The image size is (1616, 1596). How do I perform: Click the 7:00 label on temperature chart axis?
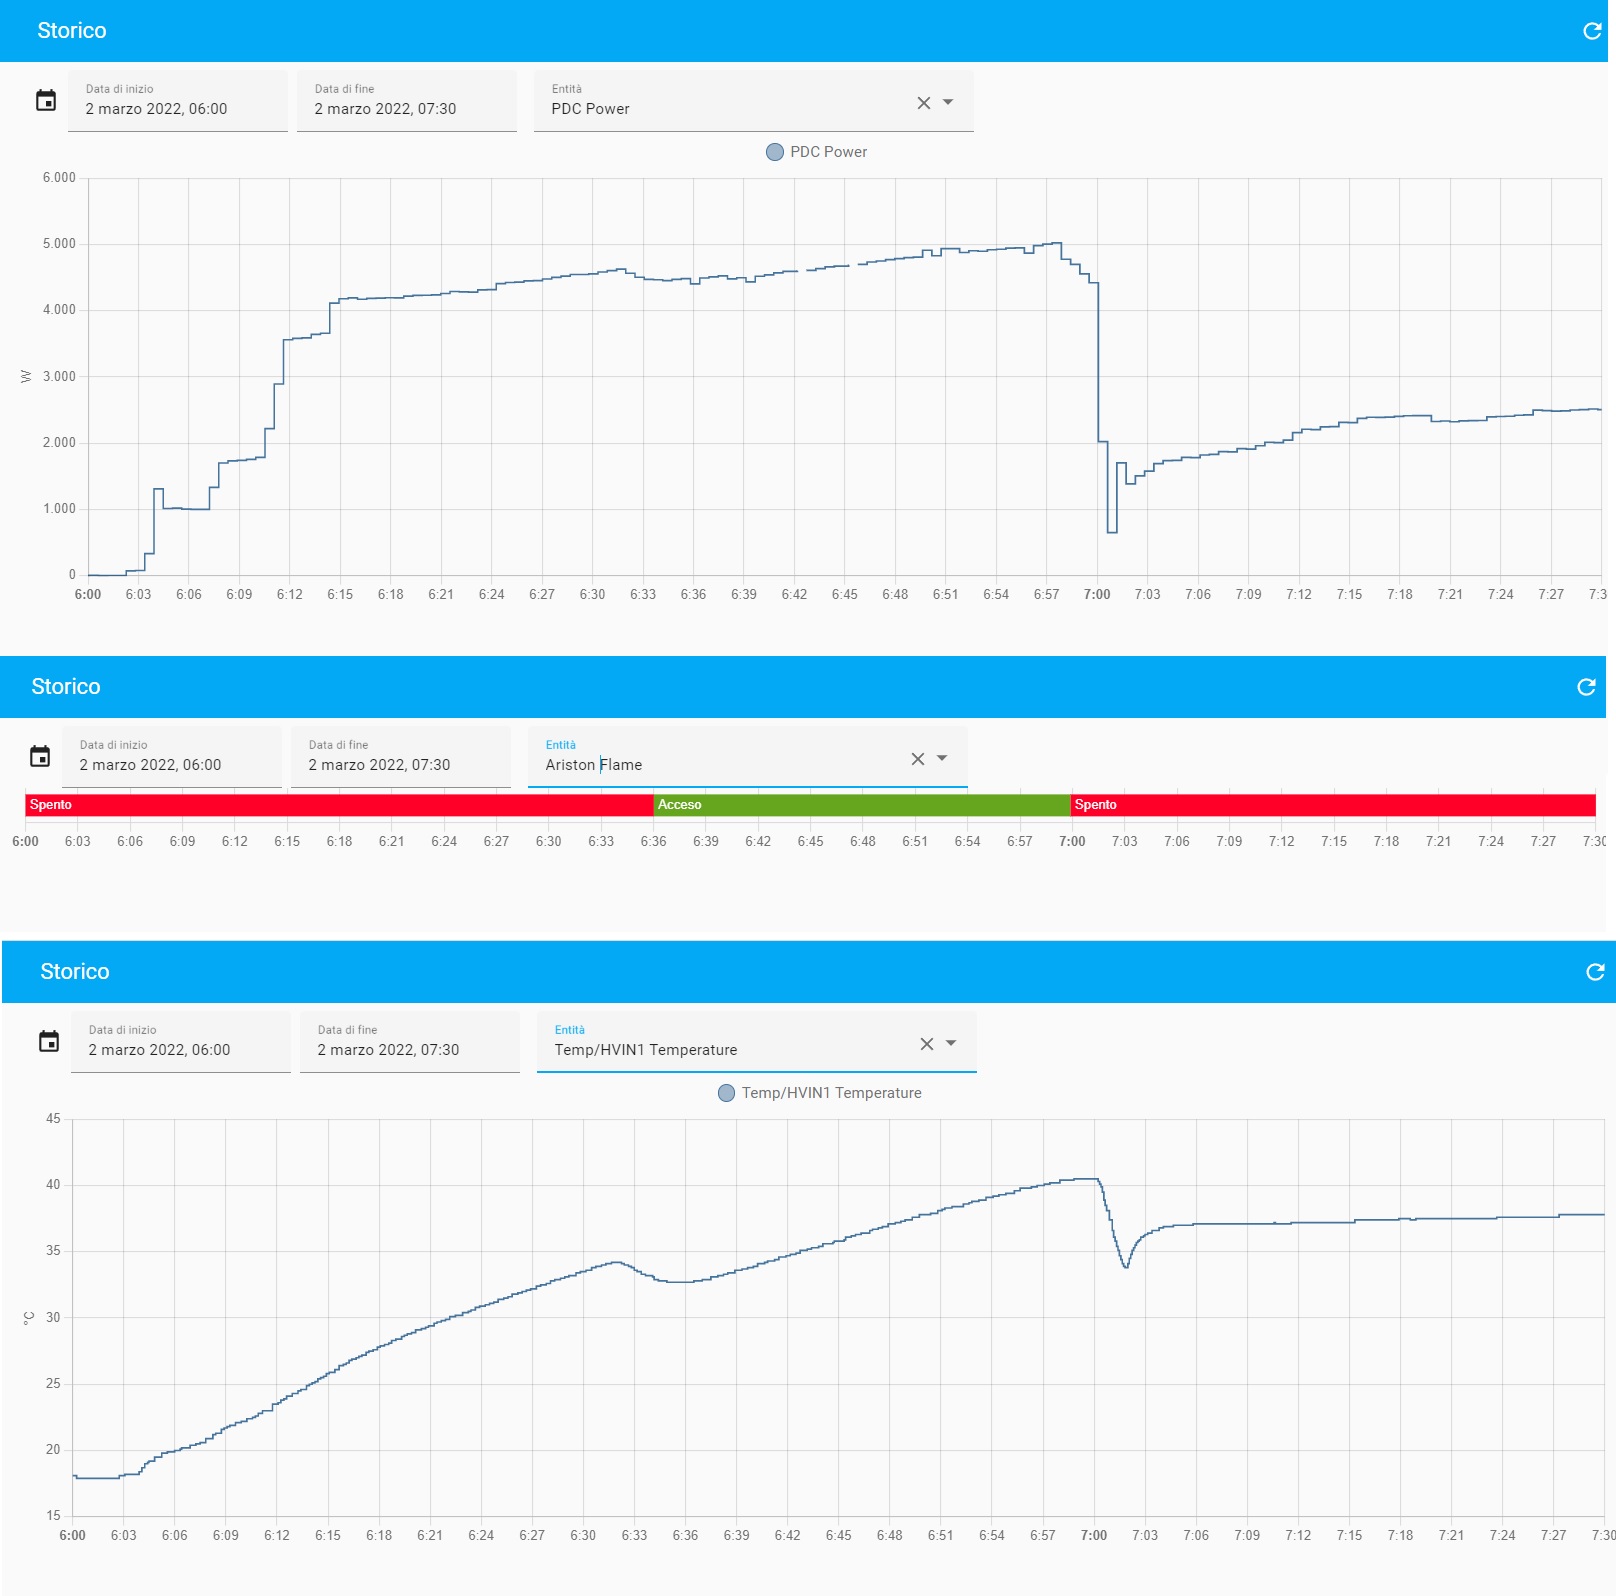coord(1094,1535)
